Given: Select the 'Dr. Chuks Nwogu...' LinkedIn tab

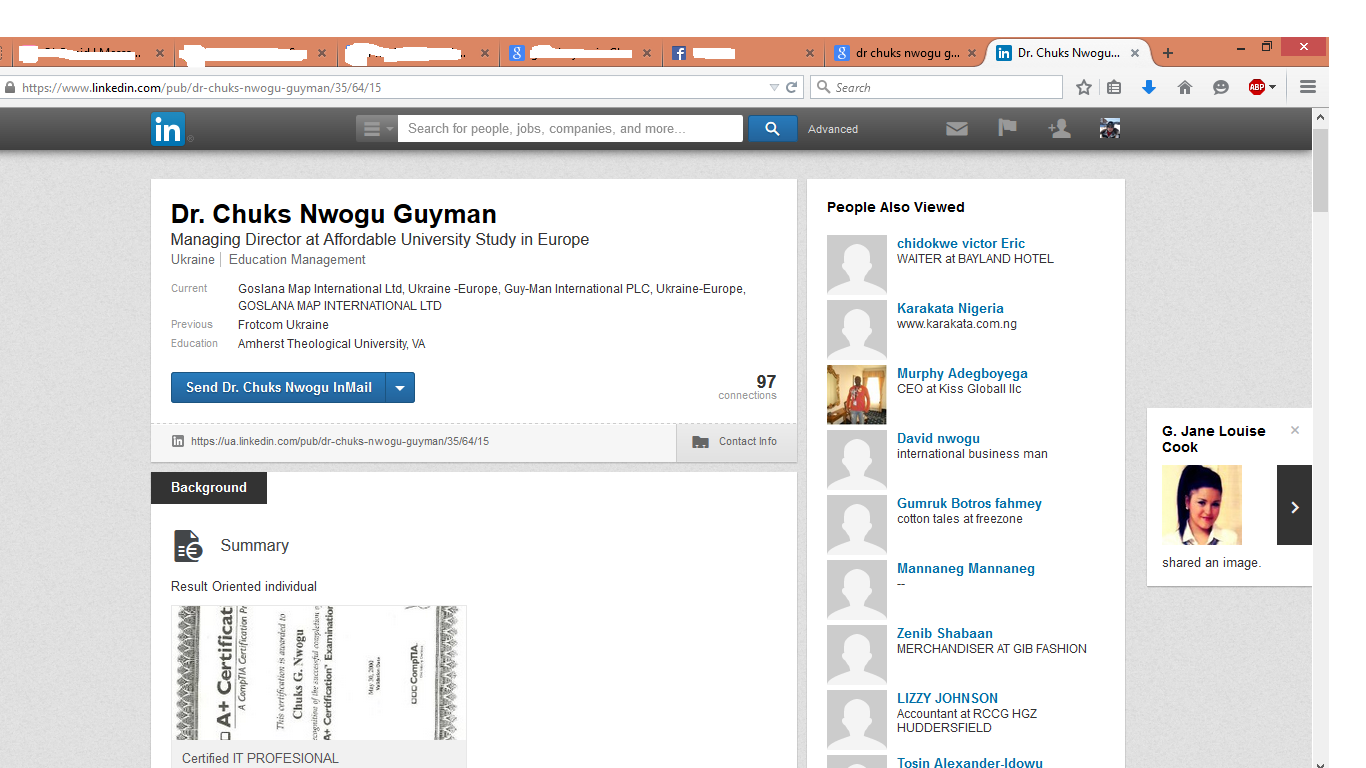Looking at the screenshot, I should point(1068,53).
